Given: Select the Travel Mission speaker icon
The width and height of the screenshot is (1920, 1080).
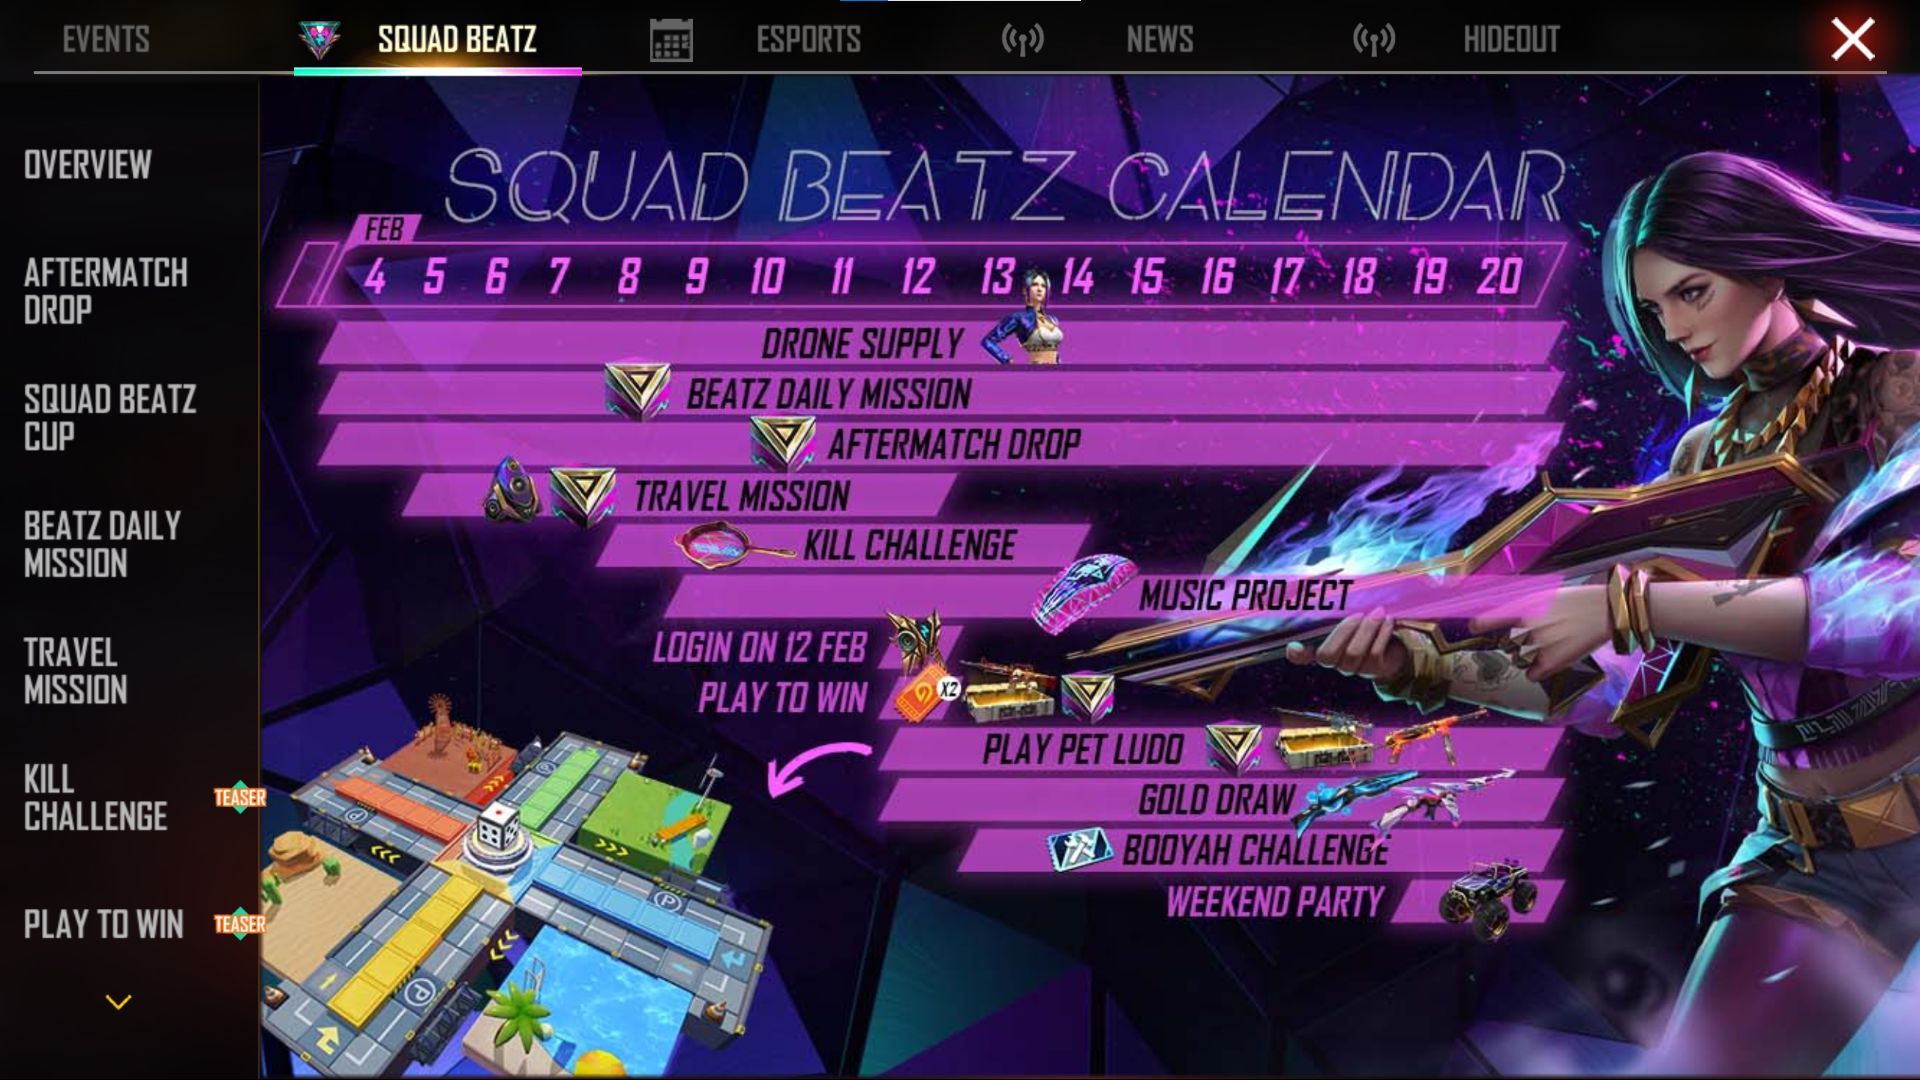Looking at the screenshot, I should pos(513,495).
